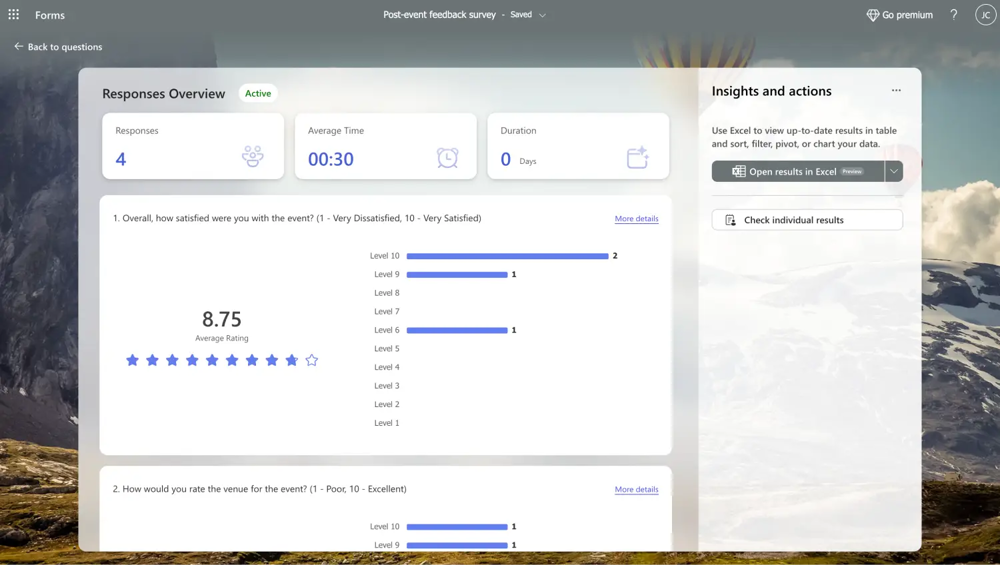
Task: Click the Forms app name
Action: click(50, 15)
